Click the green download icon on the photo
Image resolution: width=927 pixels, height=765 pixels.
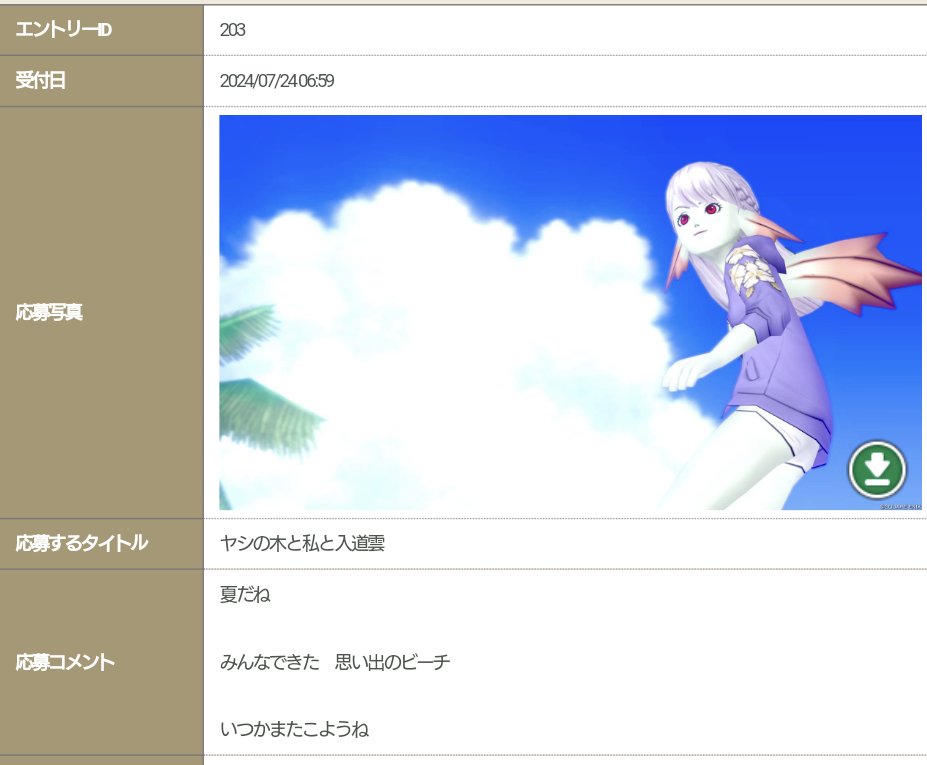[x=877, y=471]
